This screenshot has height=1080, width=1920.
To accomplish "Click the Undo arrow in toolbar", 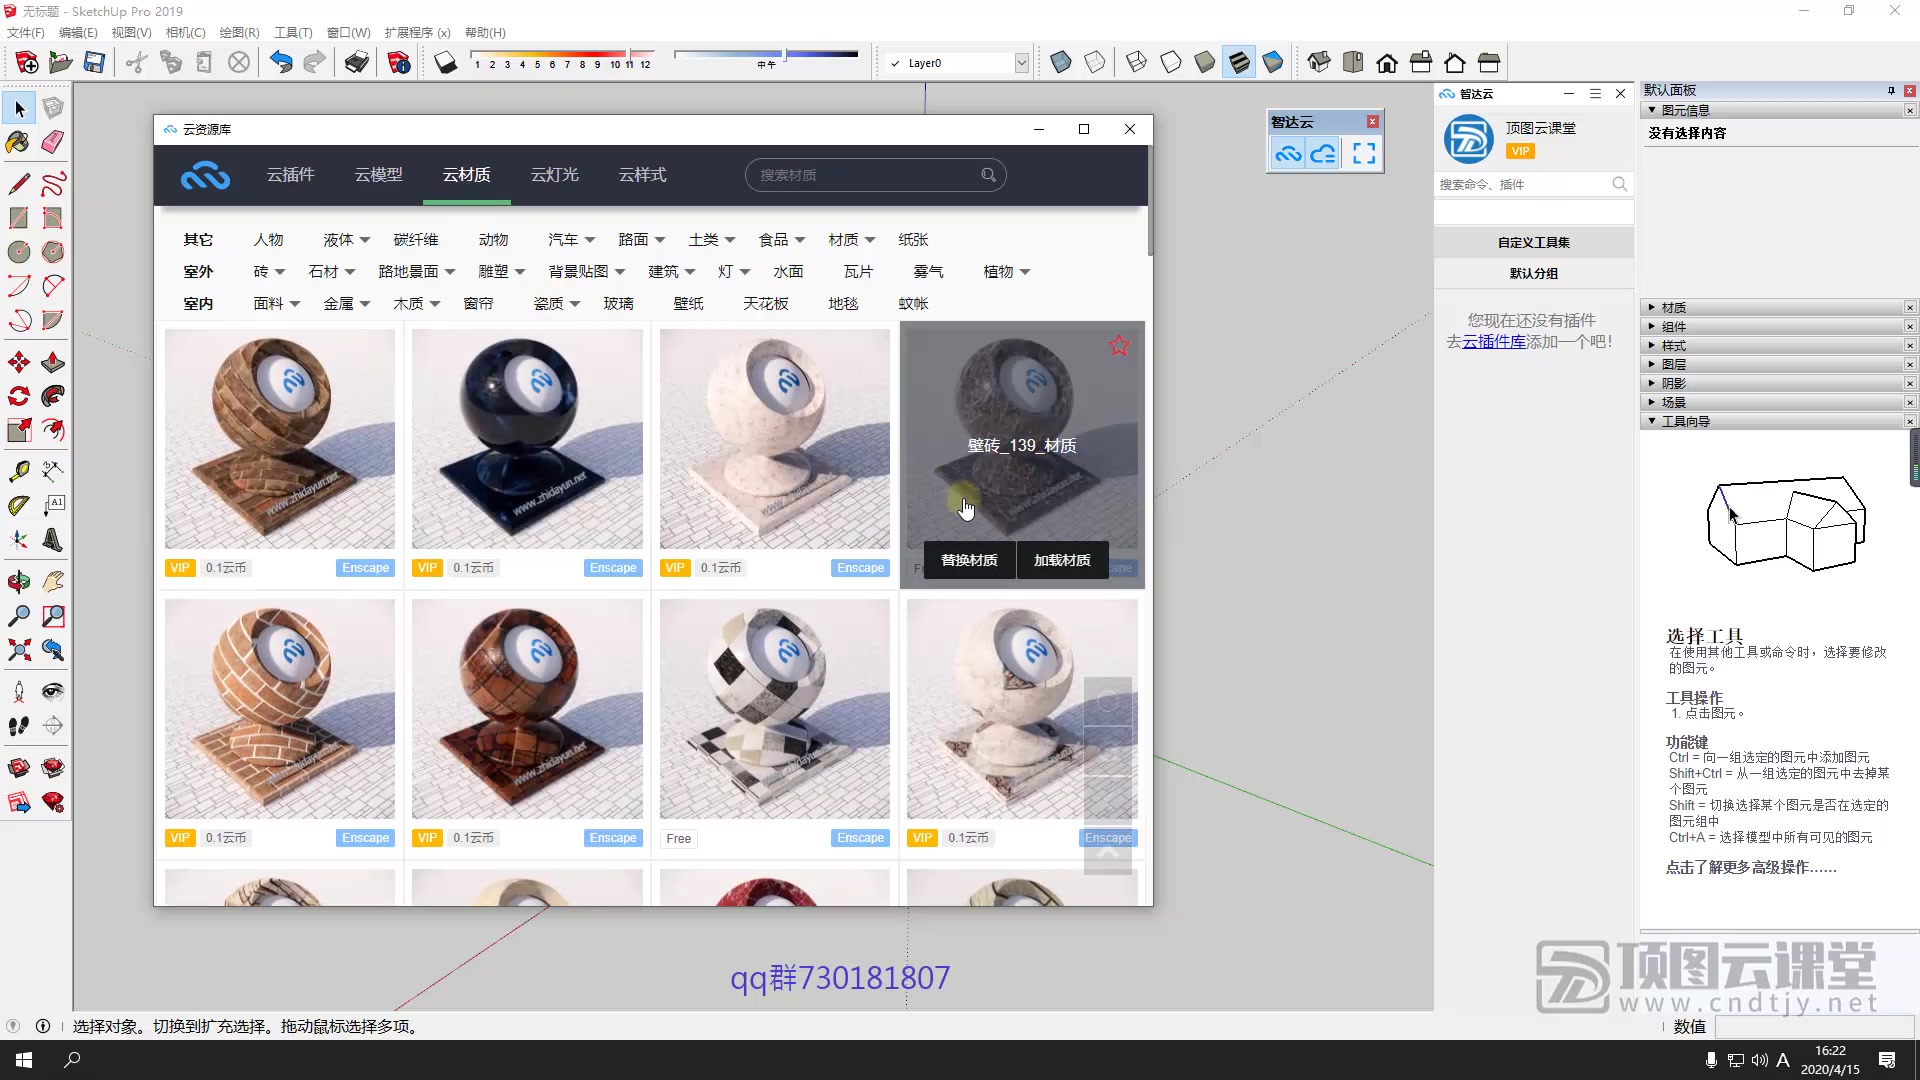I will click(x=281, y=63).
